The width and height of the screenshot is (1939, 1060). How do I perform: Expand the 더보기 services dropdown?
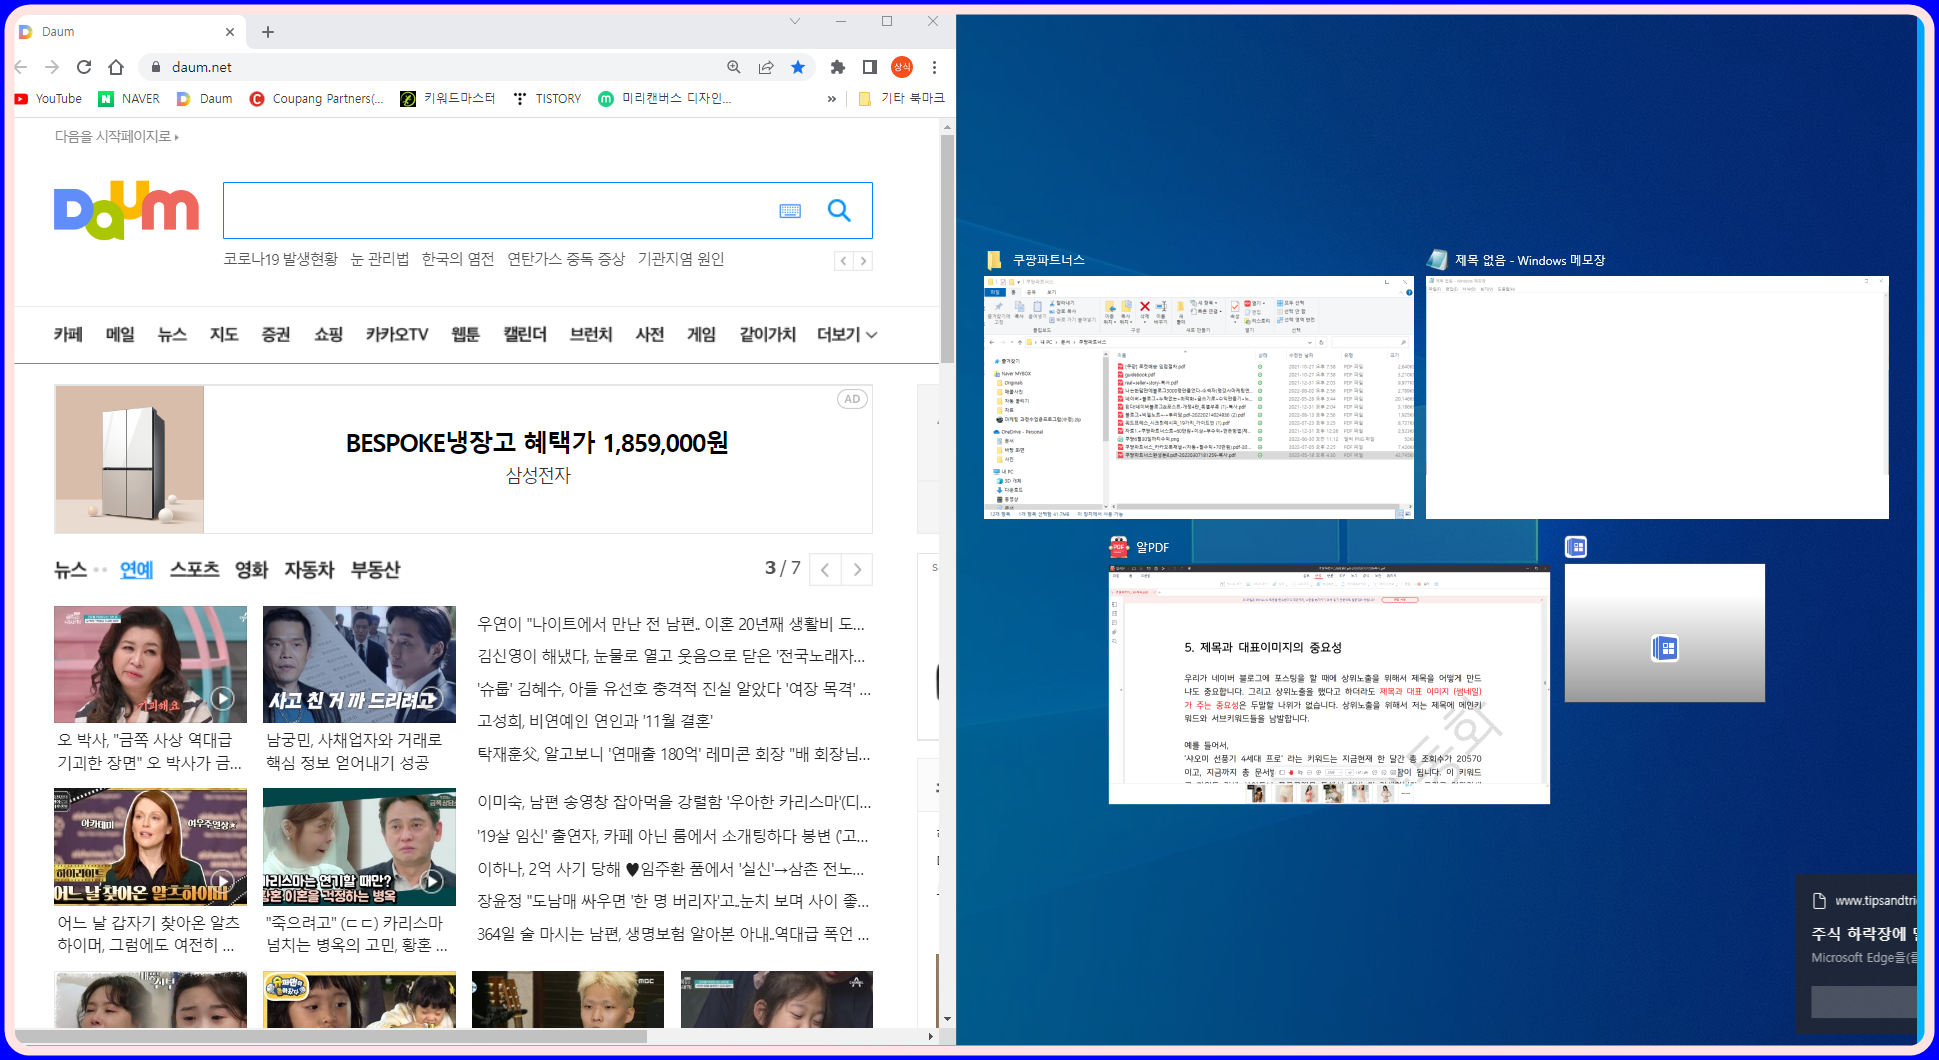click(x=846, y=334)
